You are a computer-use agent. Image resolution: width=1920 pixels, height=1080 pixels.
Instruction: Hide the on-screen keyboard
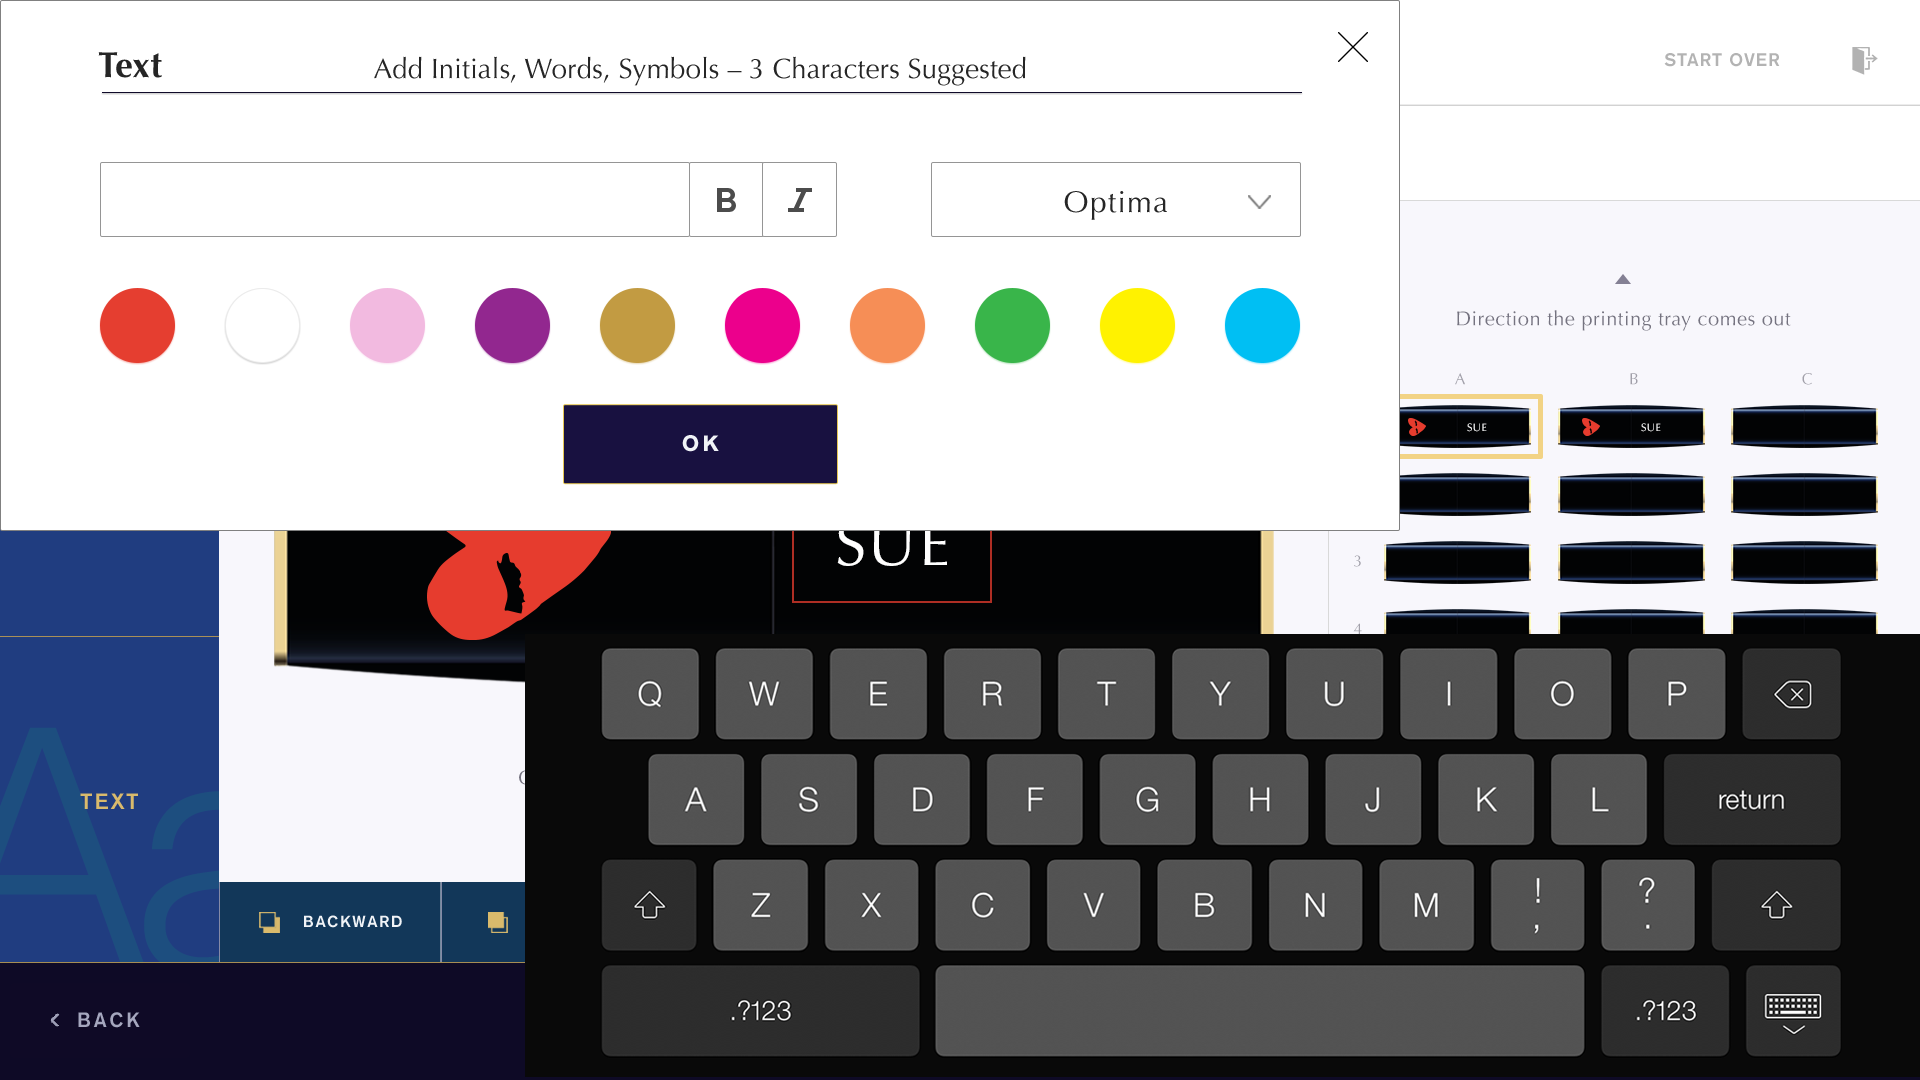tap(1792, 1011)
